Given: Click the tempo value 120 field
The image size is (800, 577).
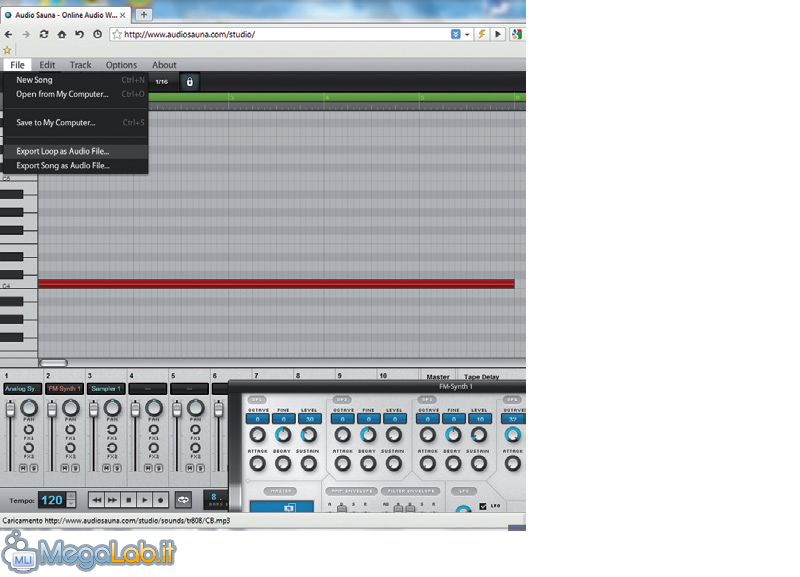Looking at the screenshot, I should [x=53, y=500].
